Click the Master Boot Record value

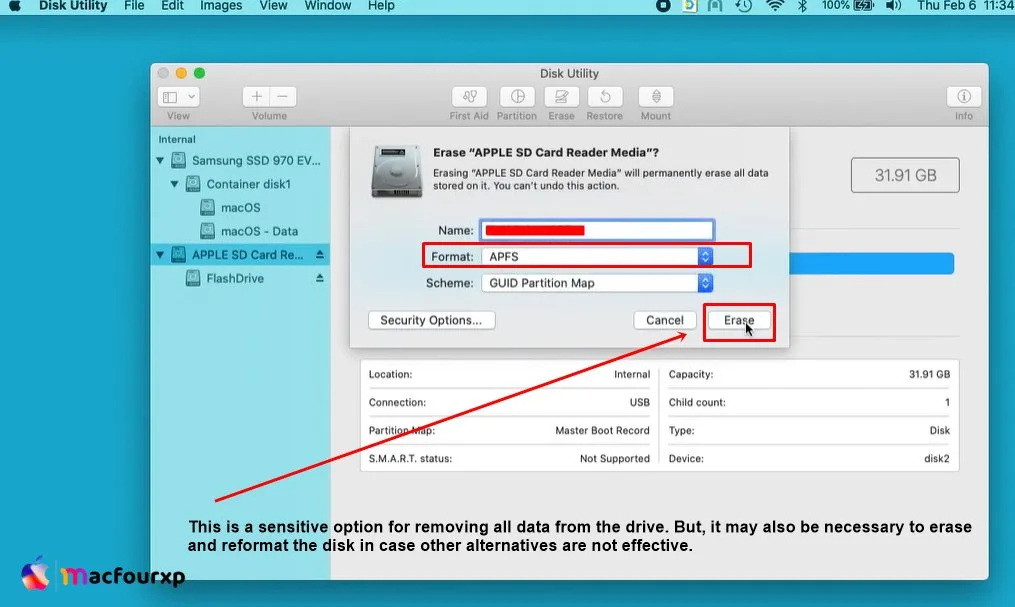pos(602,430)
